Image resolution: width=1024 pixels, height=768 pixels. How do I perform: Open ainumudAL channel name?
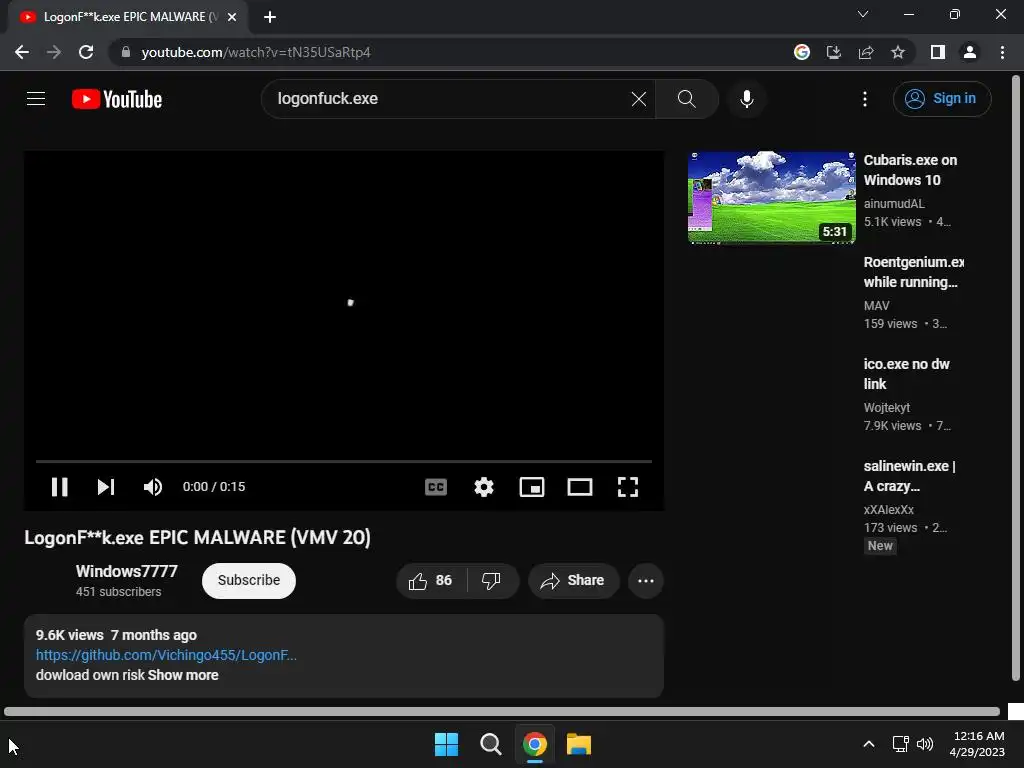coord(894,204)
